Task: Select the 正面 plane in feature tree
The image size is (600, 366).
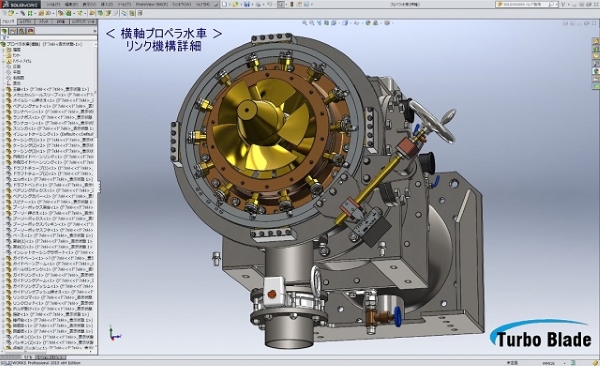Action: 17,66
